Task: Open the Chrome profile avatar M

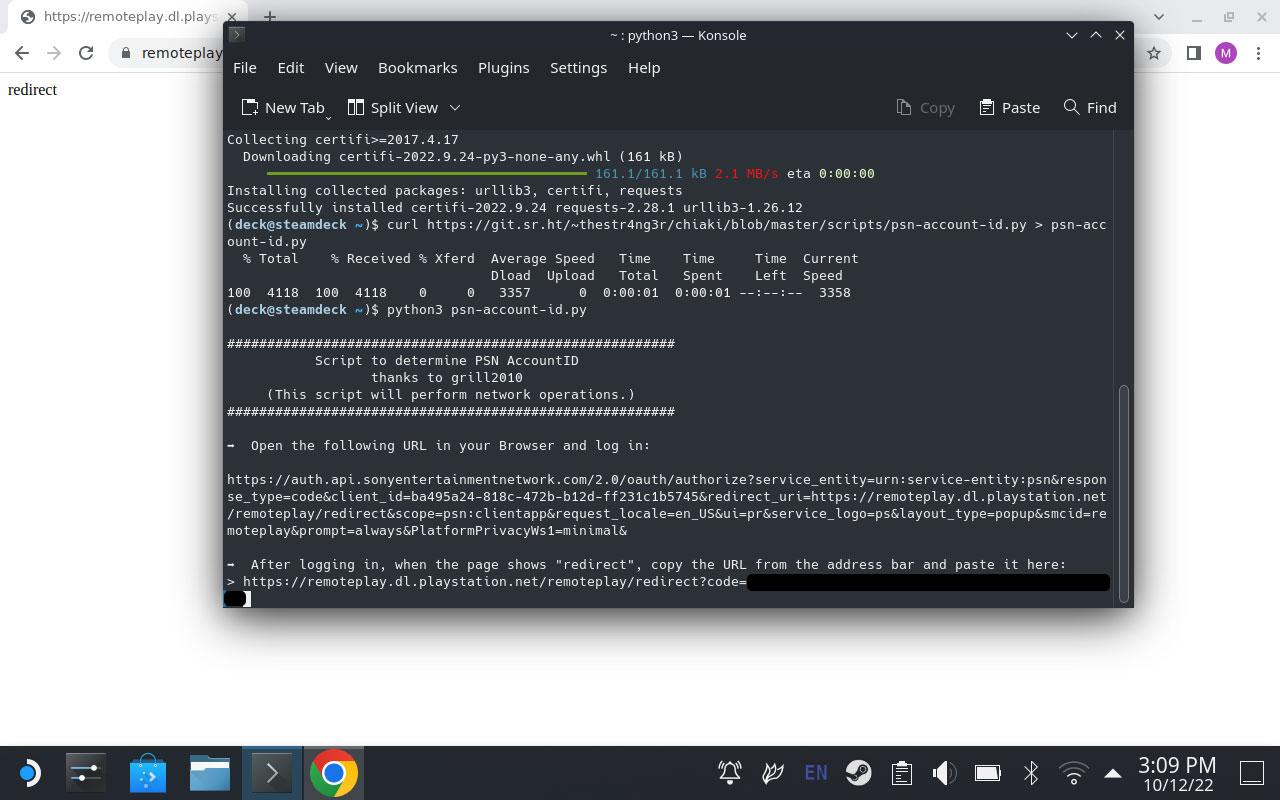Action: (1226, 53)
